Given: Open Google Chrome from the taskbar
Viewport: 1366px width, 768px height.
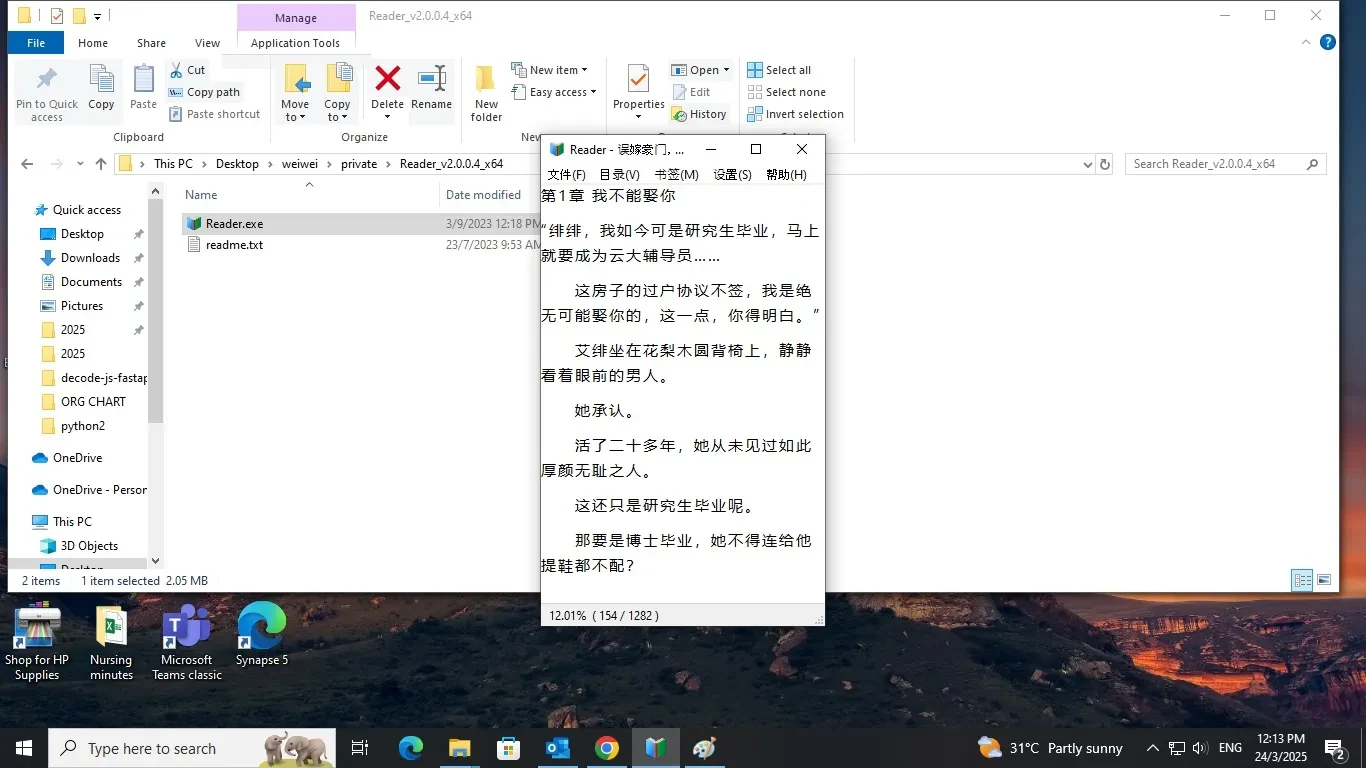Looking at the screenshot, I should [606, 748].
